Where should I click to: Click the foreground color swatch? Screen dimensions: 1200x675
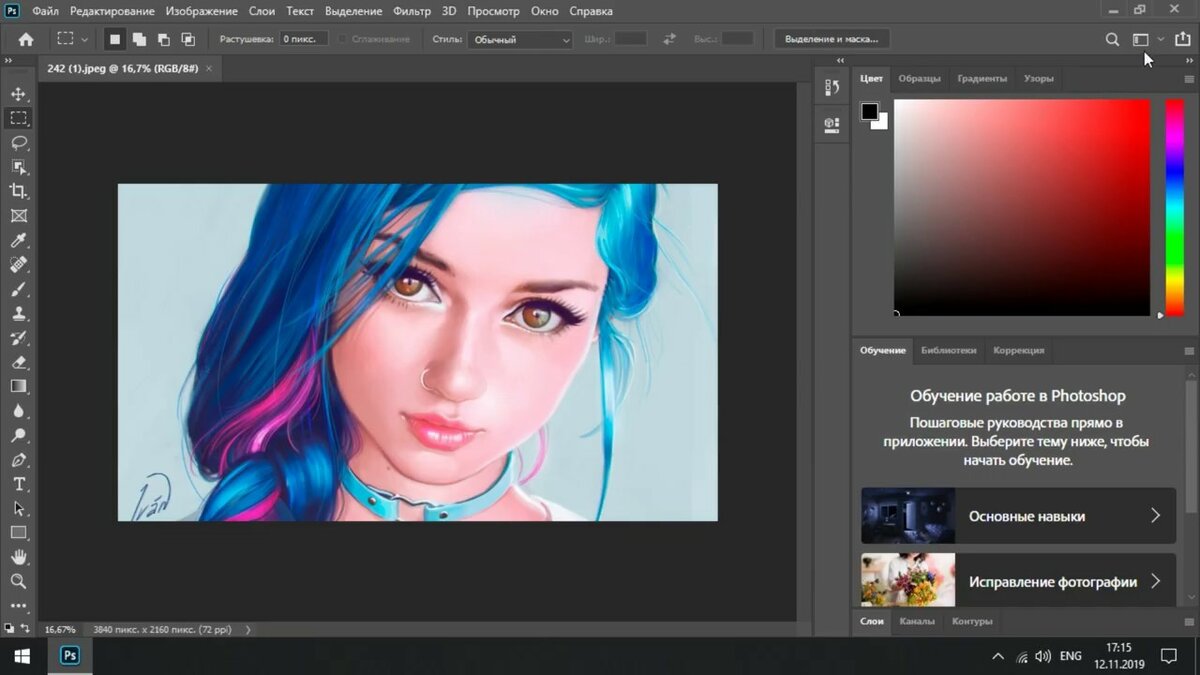pyautogui.click(x=870, y=110)
